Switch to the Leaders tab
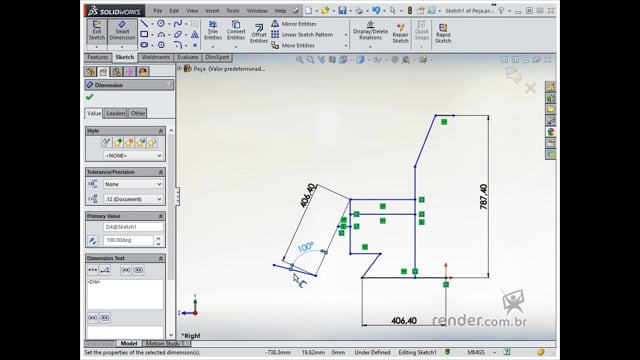This screenshot has height=360, width=640. pyautogui.click(x=116, y=113)
